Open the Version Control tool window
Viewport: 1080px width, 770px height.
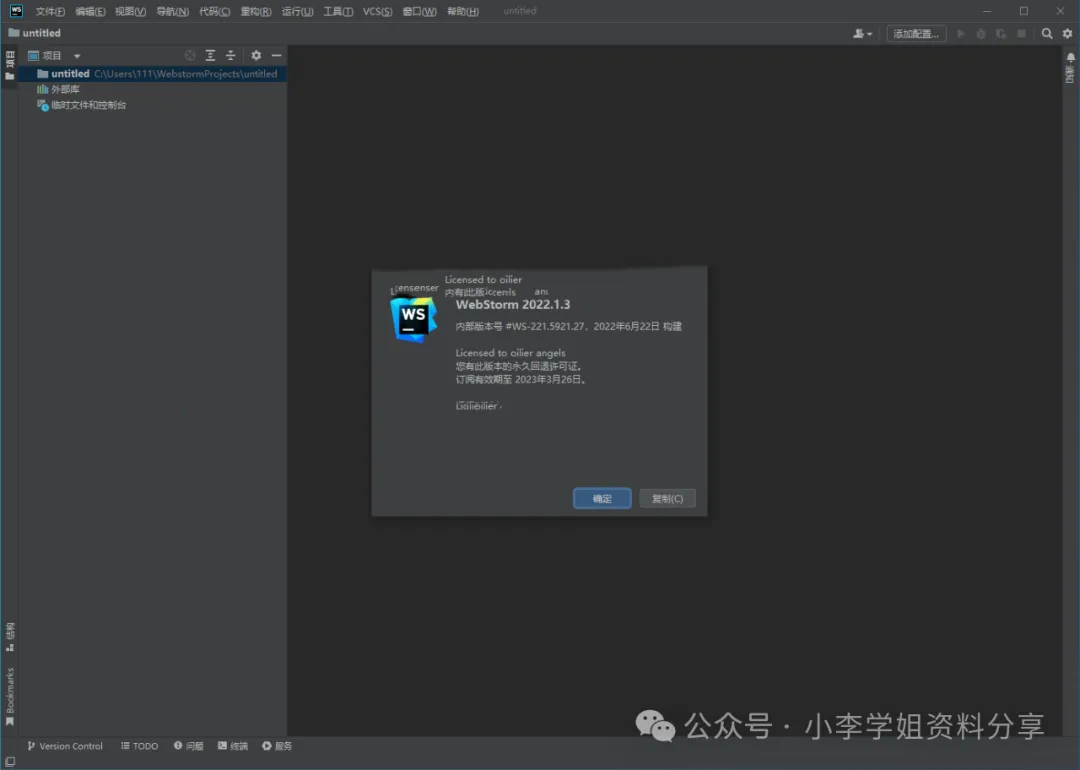click(65, 746)
